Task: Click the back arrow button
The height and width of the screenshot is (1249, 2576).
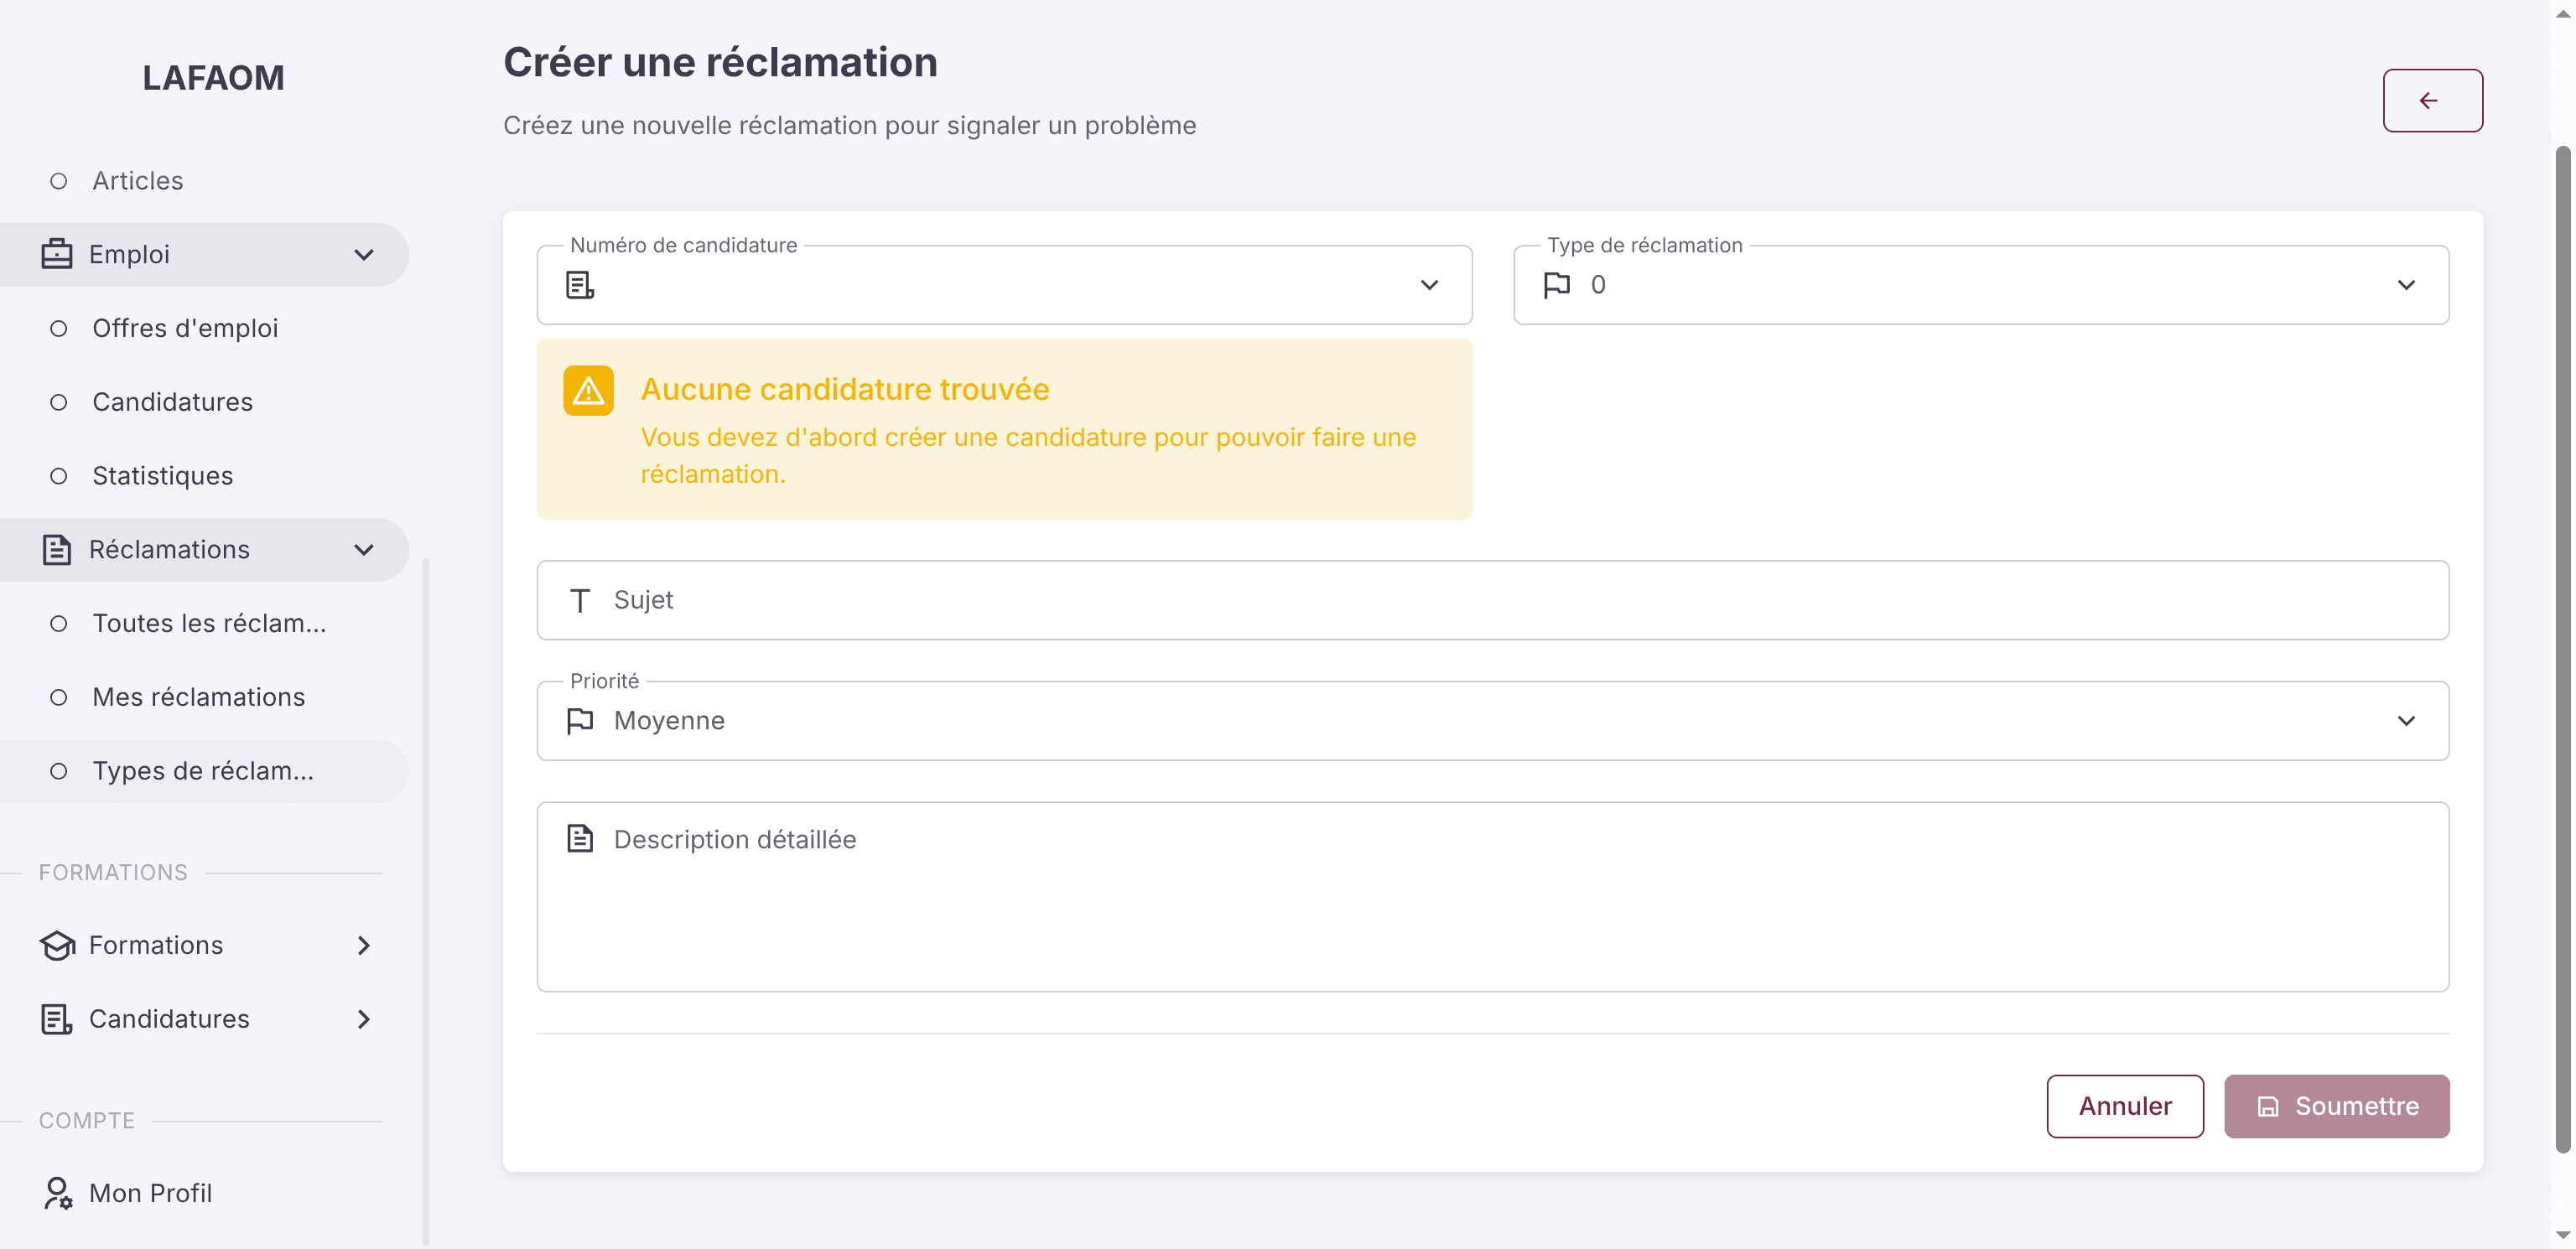Action: [x=2432, y=100]
